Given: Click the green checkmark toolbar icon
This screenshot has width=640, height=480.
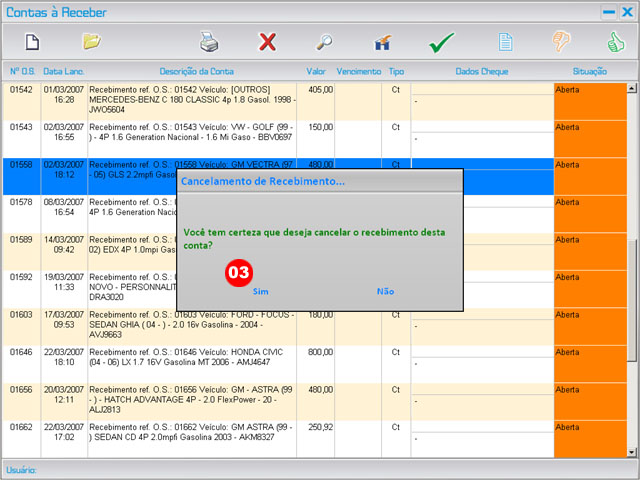Looking at the screenshot, I should tap(441, 43).
